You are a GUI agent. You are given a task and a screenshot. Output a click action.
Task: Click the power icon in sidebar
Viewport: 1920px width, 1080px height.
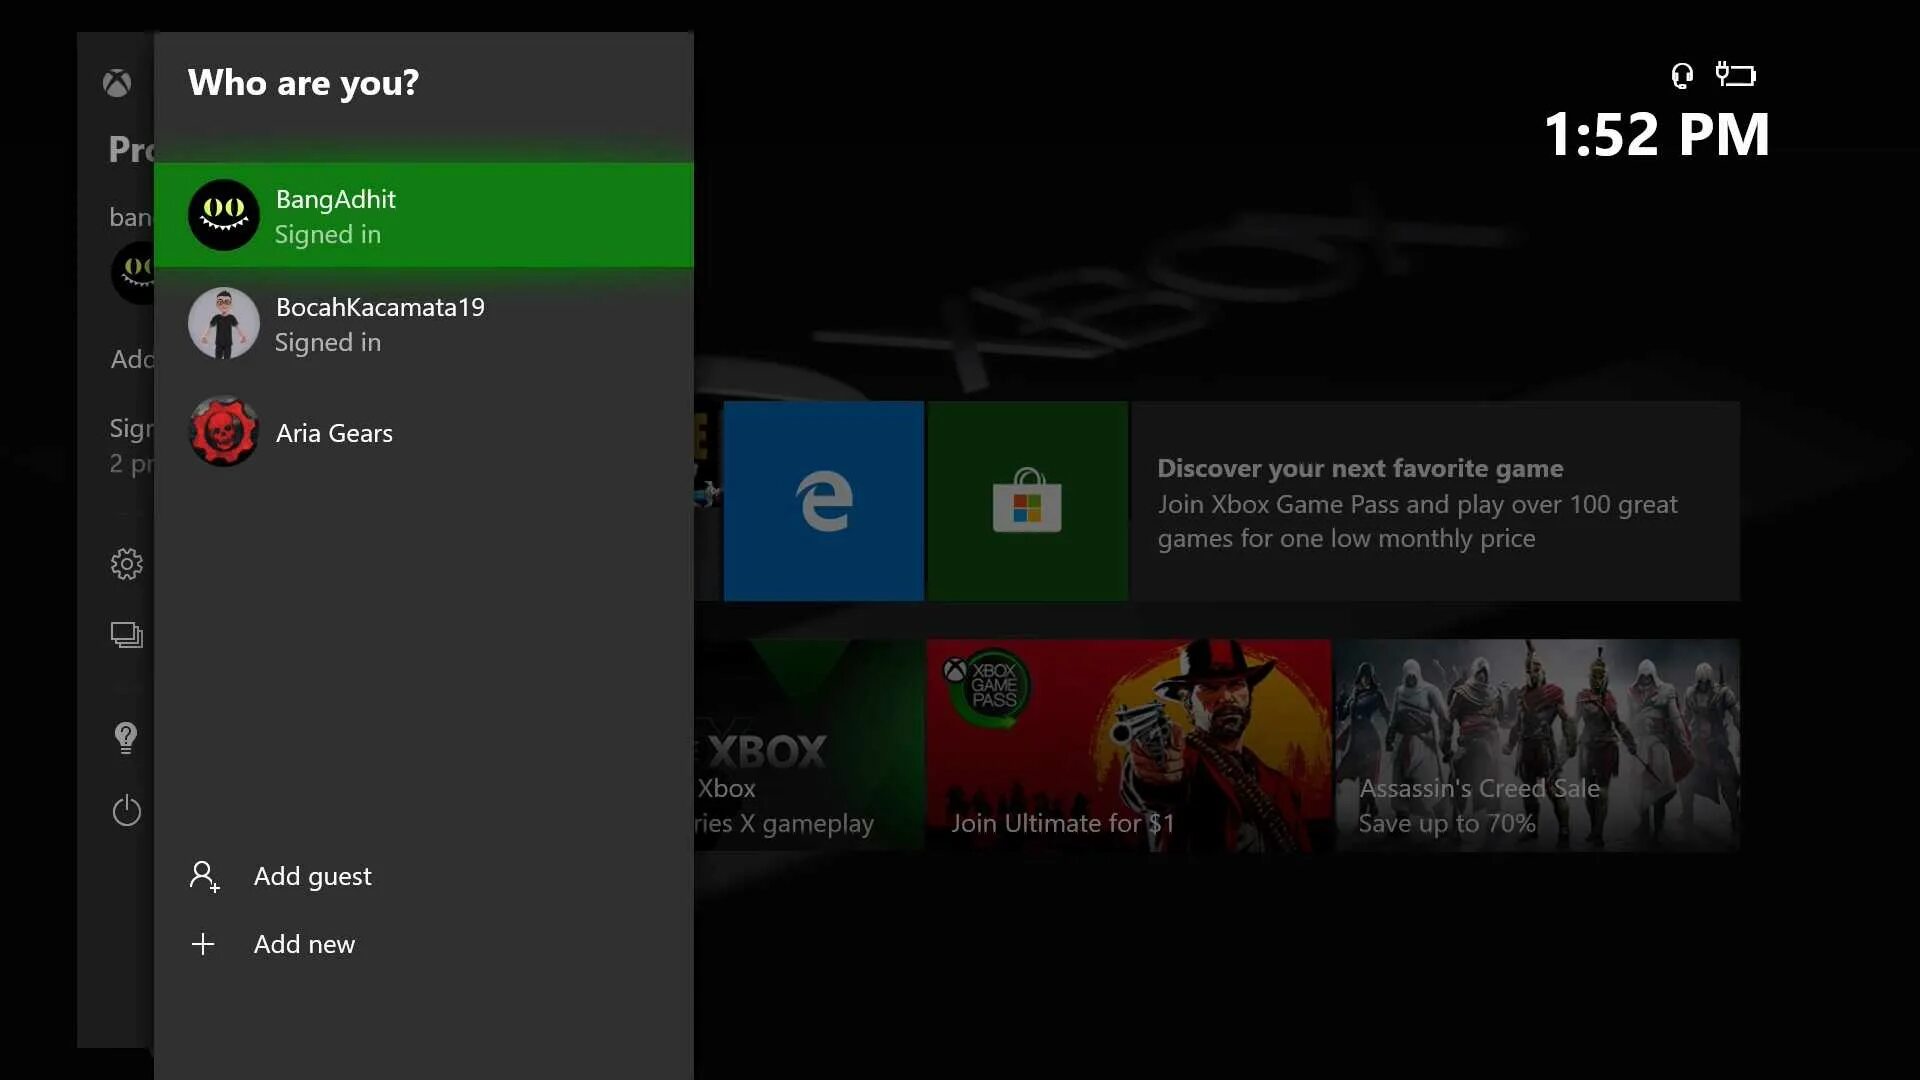[x=126, y=810]
